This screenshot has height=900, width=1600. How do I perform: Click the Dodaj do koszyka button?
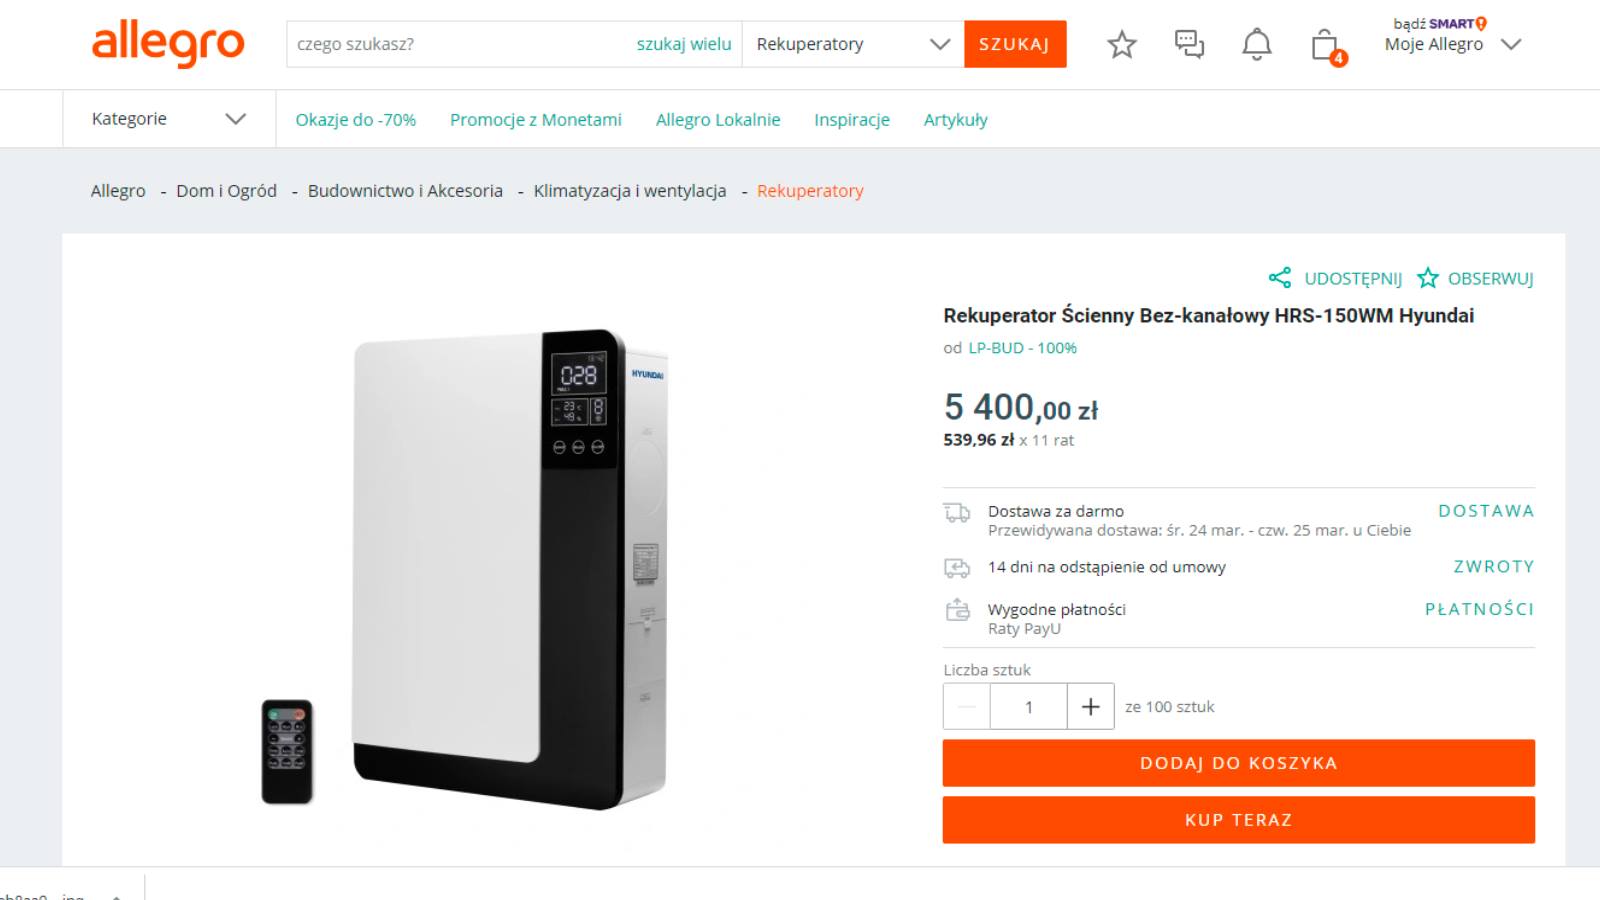point(1238,763)
